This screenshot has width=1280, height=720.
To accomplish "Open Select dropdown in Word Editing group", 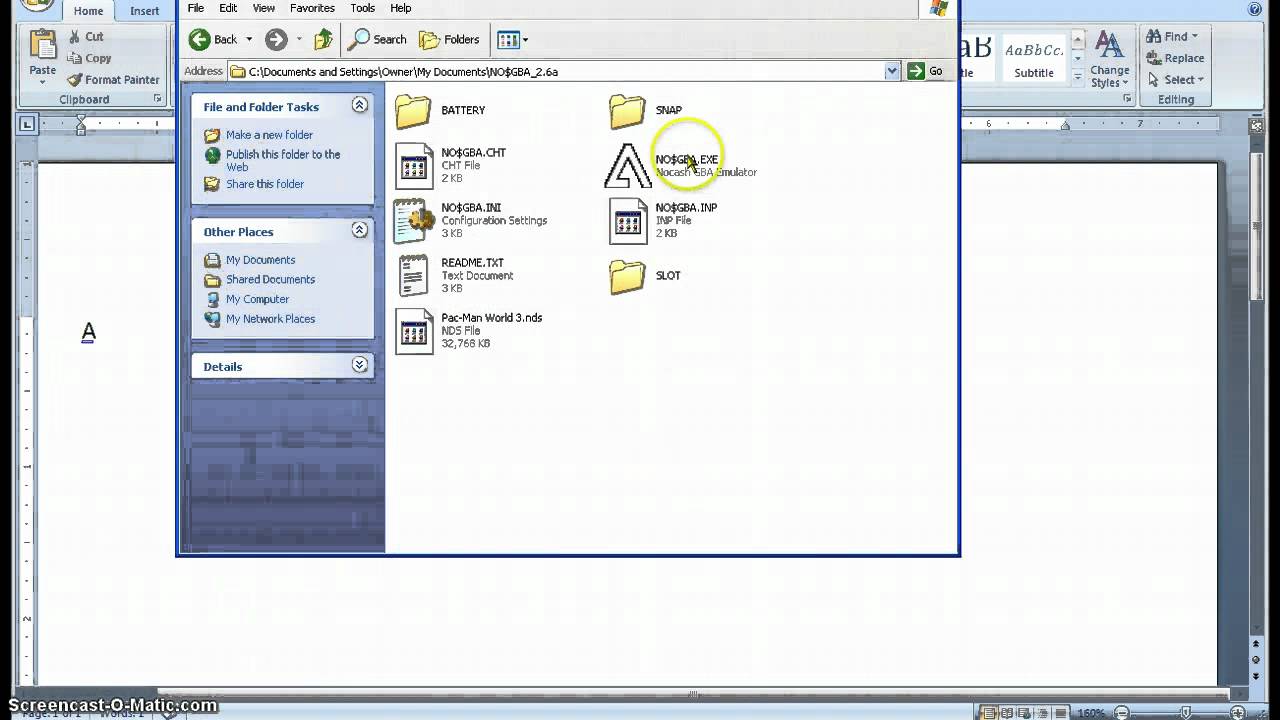I will click(x=1175, y=80).
